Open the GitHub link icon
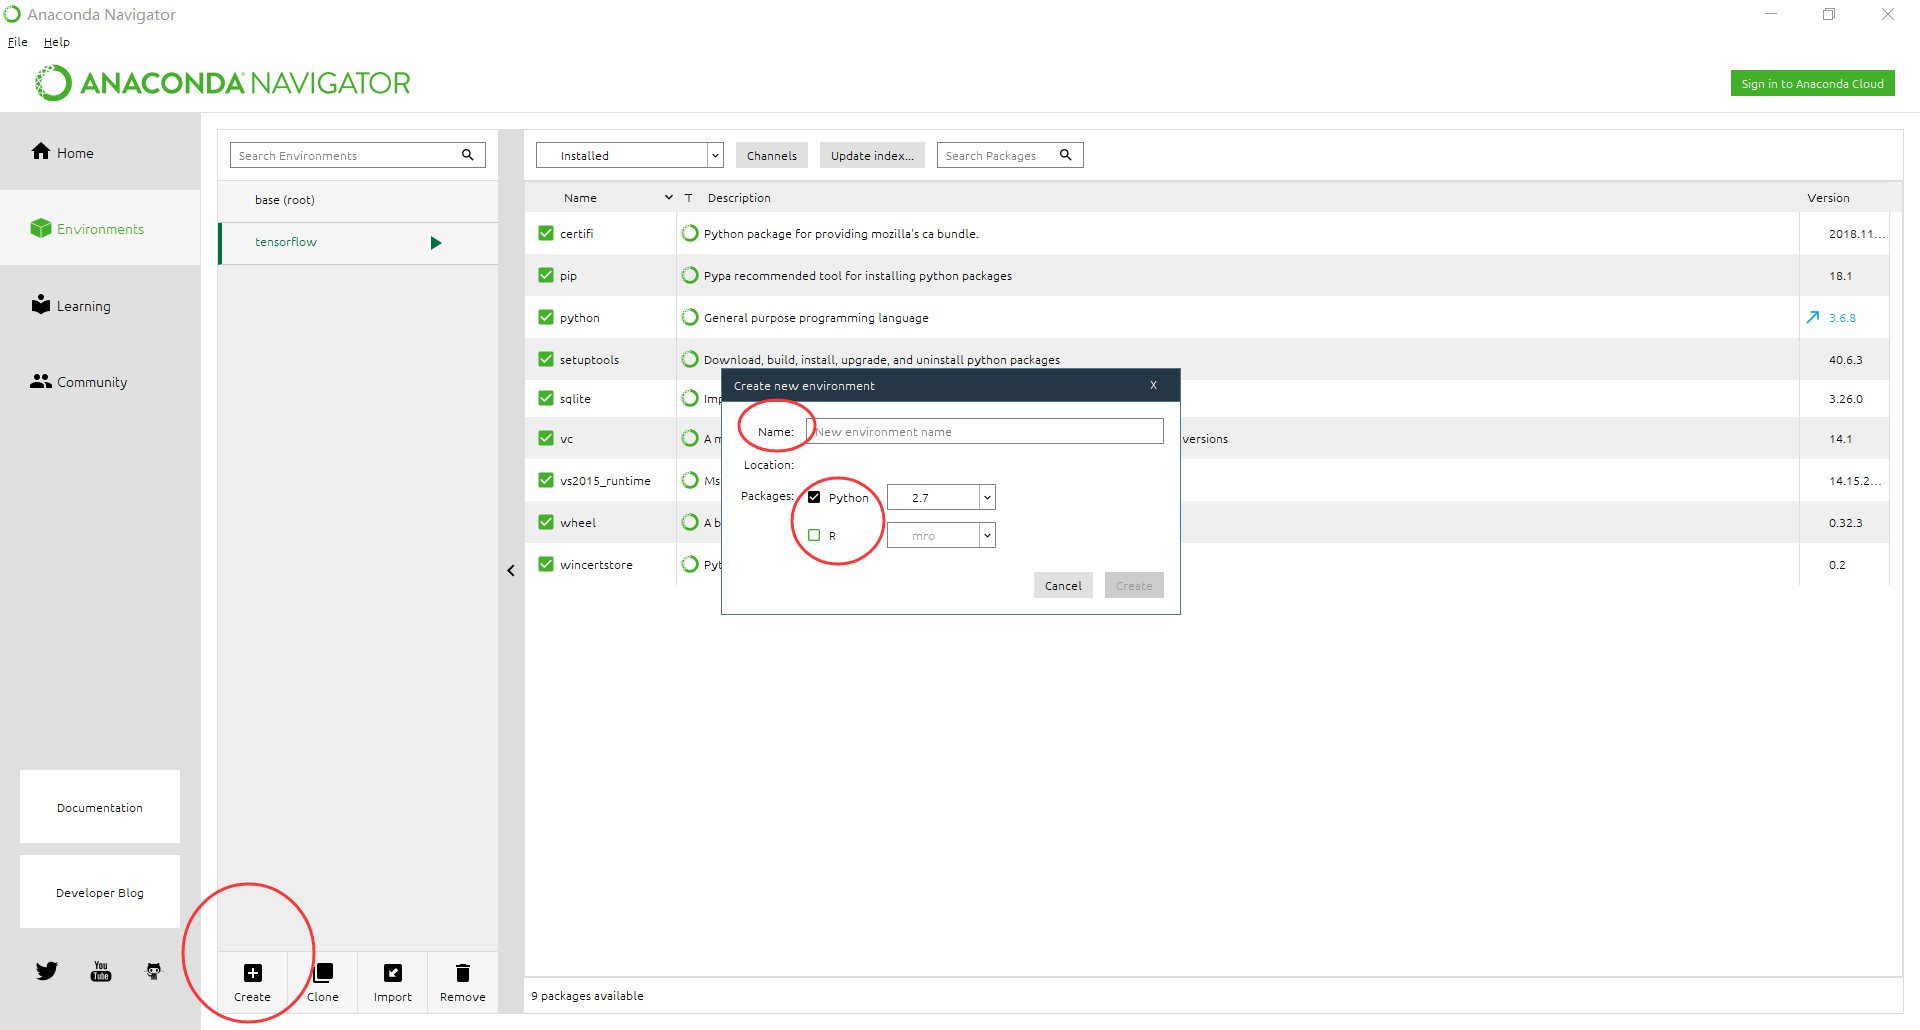Screen dimensions: 1920x1030 (154, 971)
